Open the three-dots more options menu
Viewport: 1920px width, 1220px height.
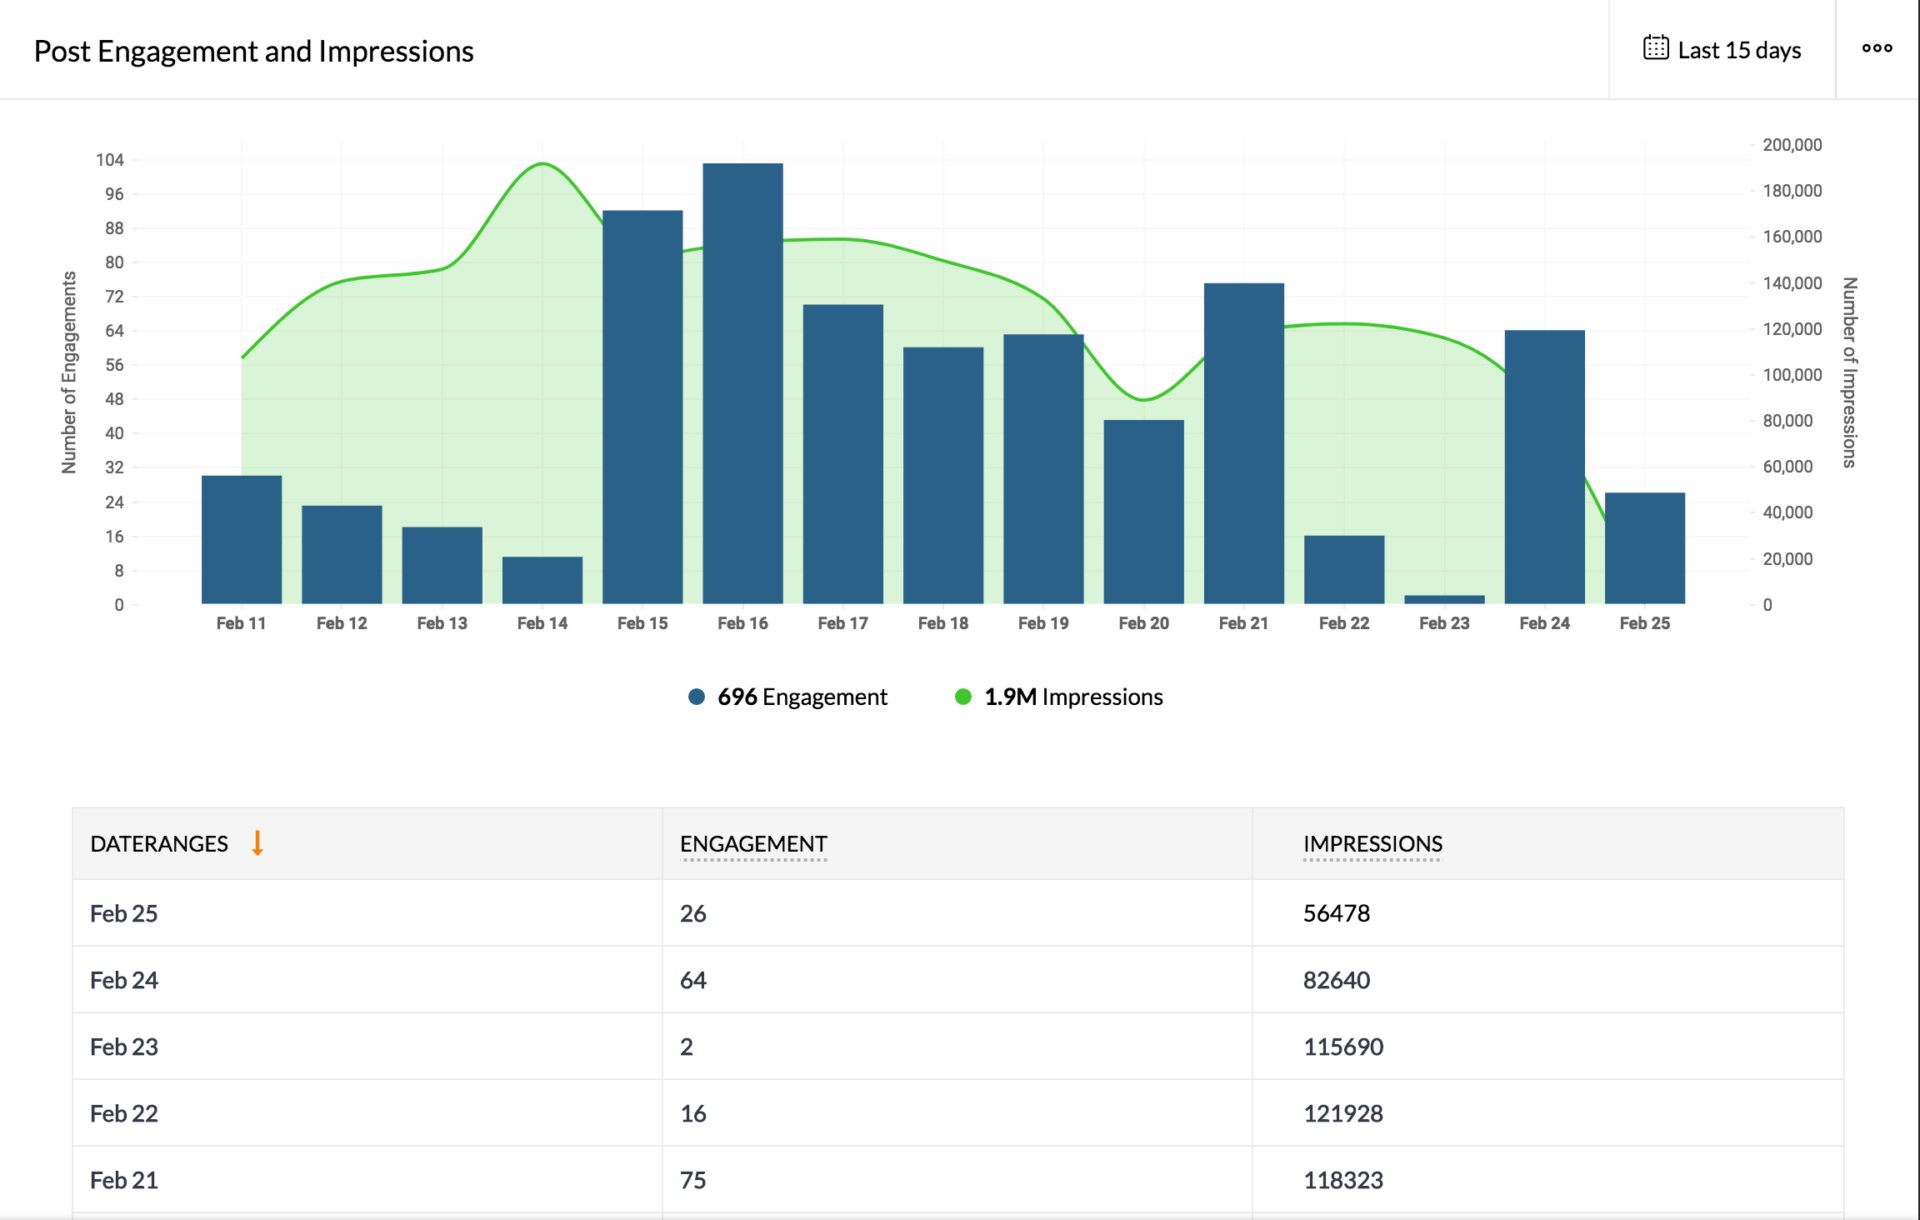(1876, 48)
